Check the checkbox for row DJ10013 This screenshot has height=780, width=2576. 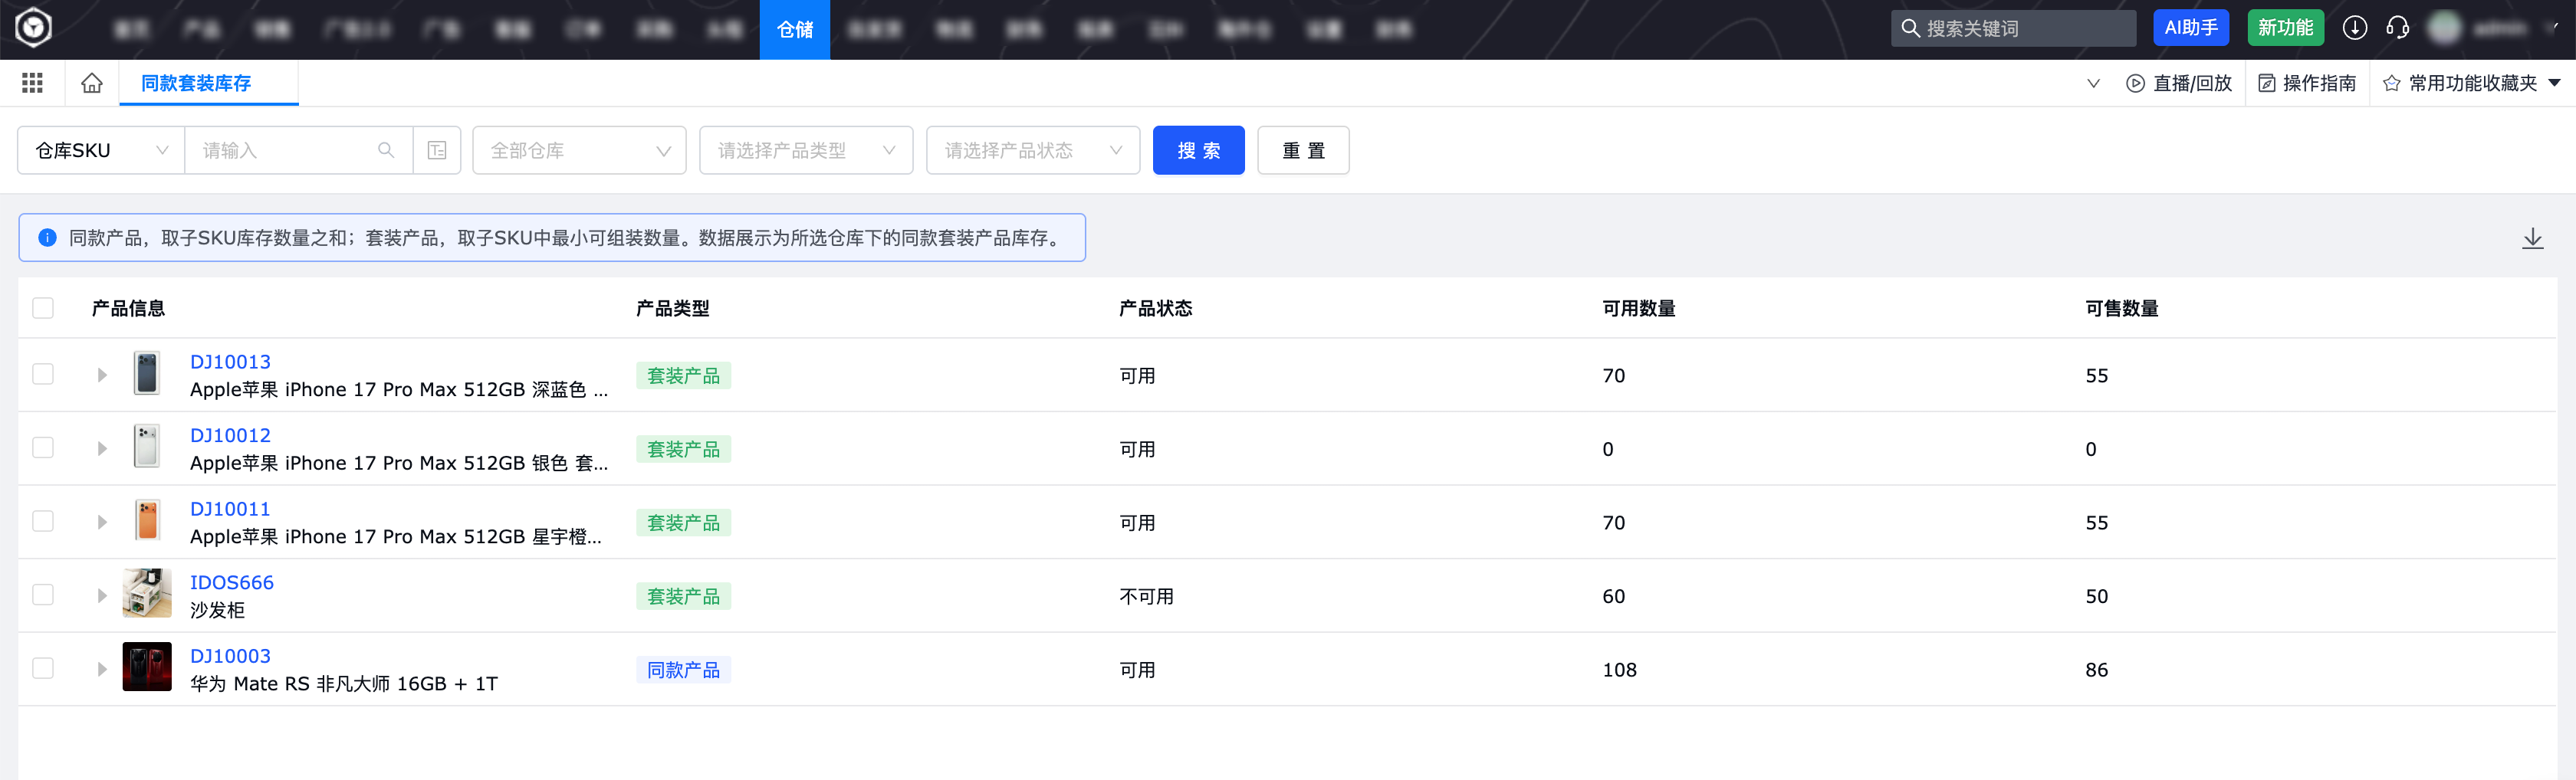(43, 374)
